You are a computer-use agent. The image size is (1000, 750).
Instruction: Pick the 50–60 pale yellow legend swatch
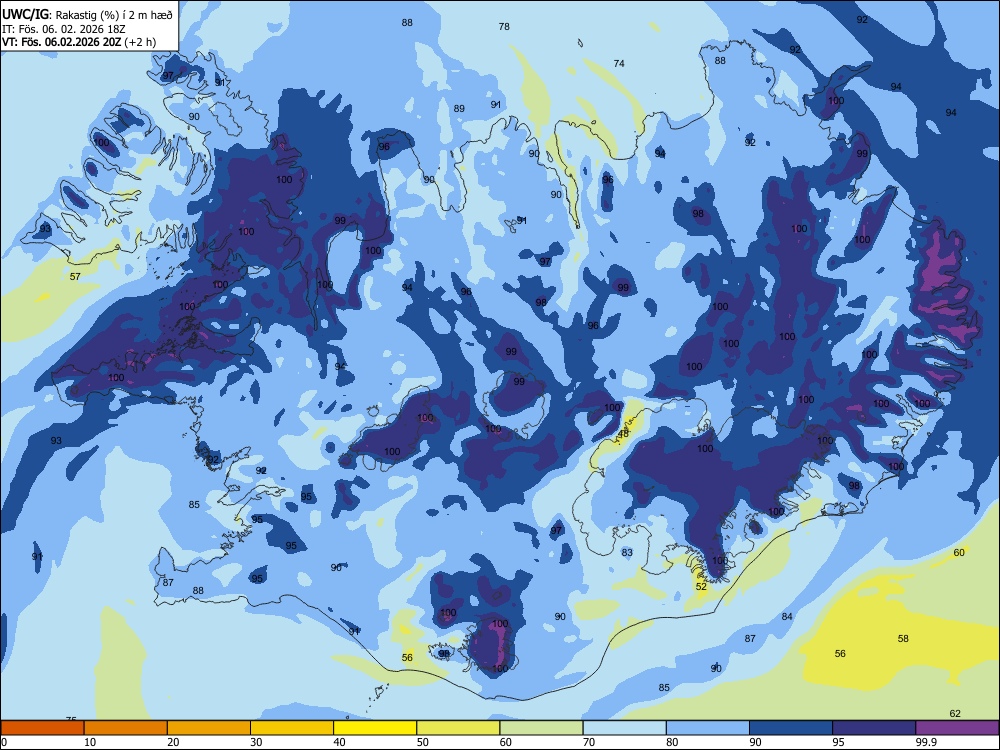[x=458, y=728]
